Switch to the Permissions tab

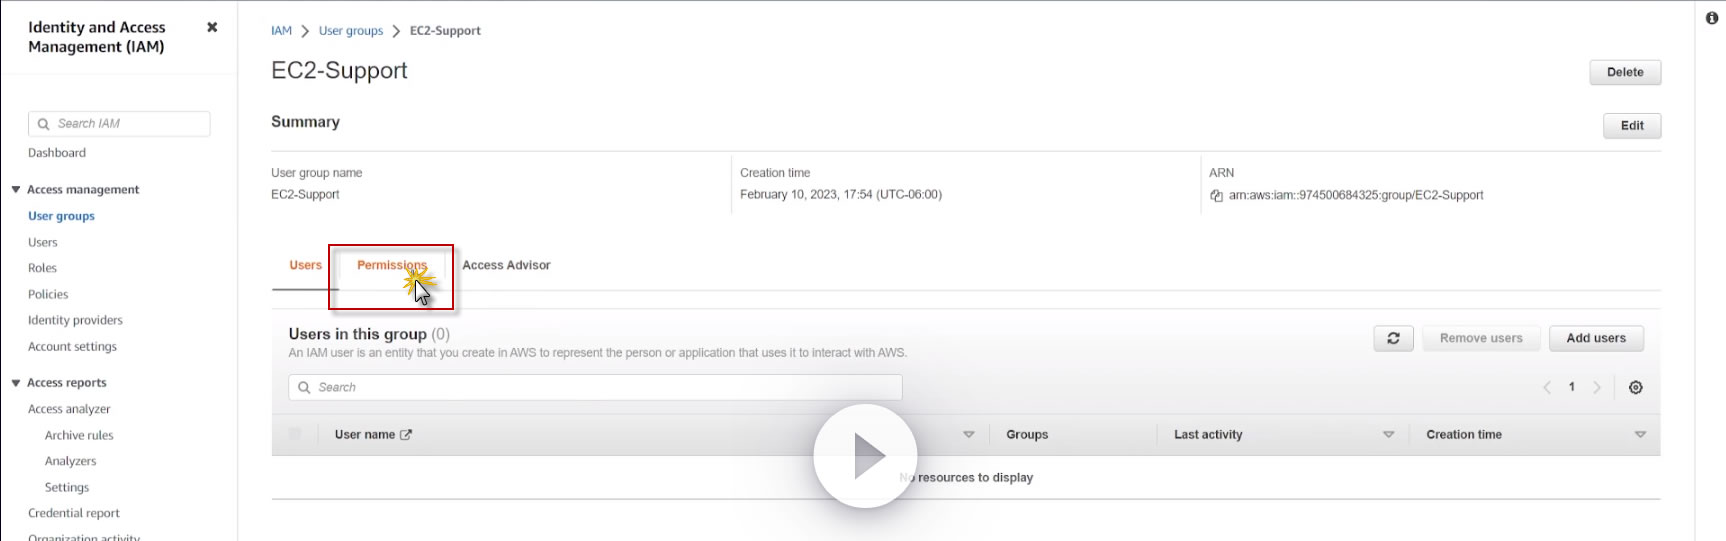(392, 265)
